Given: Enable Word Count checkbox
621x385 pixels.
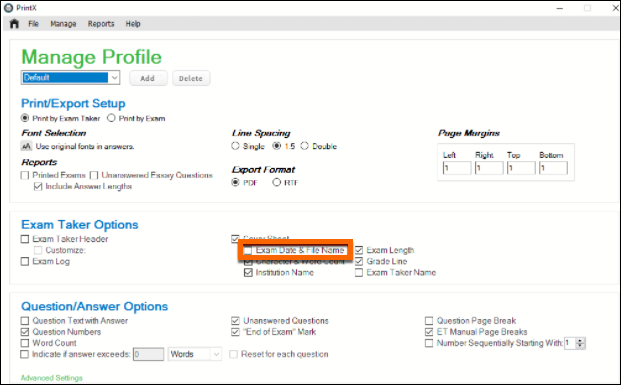Looking at the screenshot, I should coord(25,343).
